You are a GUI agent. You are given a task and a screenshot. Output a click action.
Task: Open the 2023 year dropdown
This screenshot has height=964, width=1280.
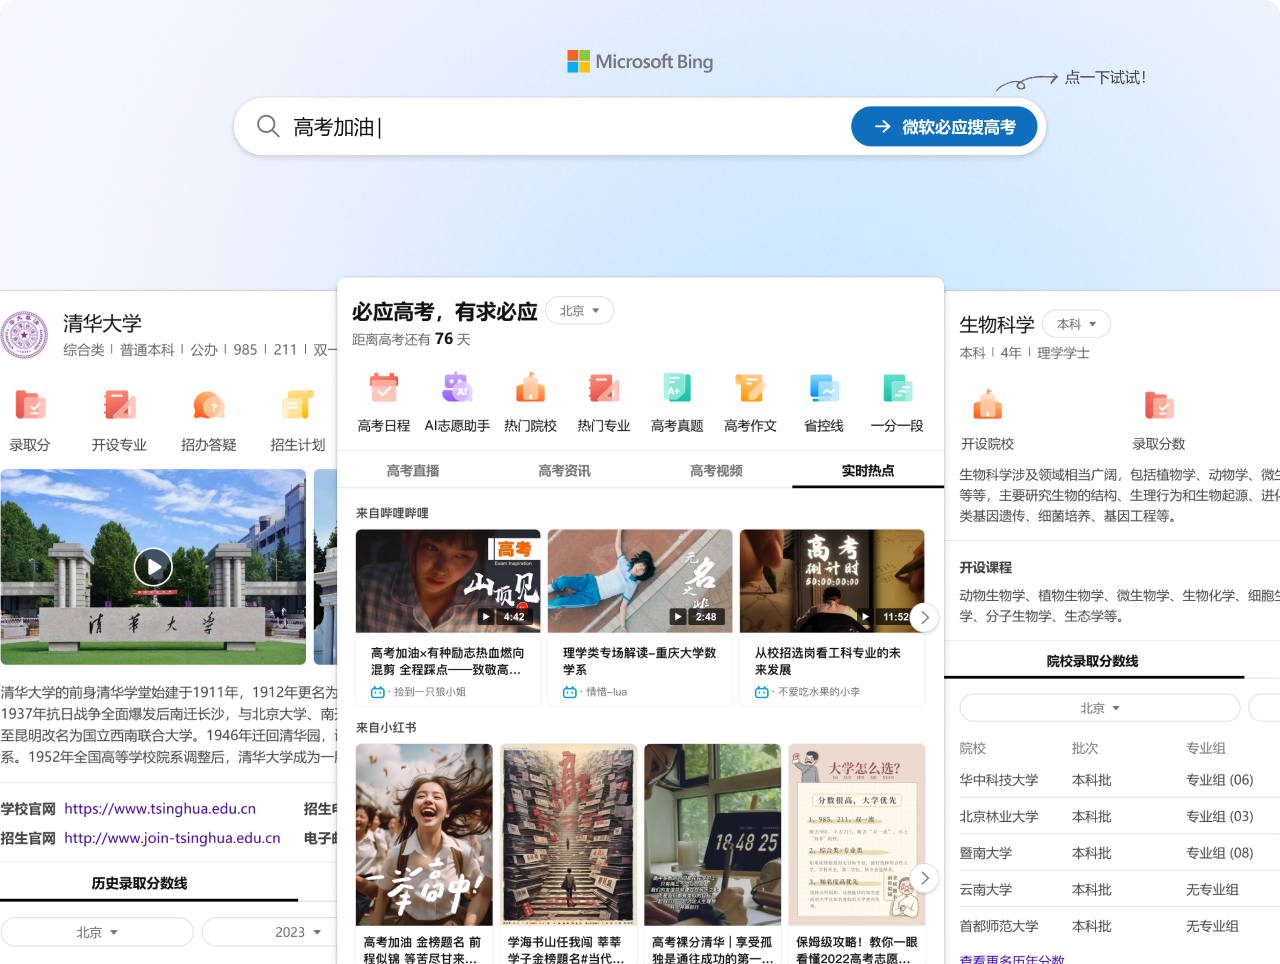coord(298,932)
